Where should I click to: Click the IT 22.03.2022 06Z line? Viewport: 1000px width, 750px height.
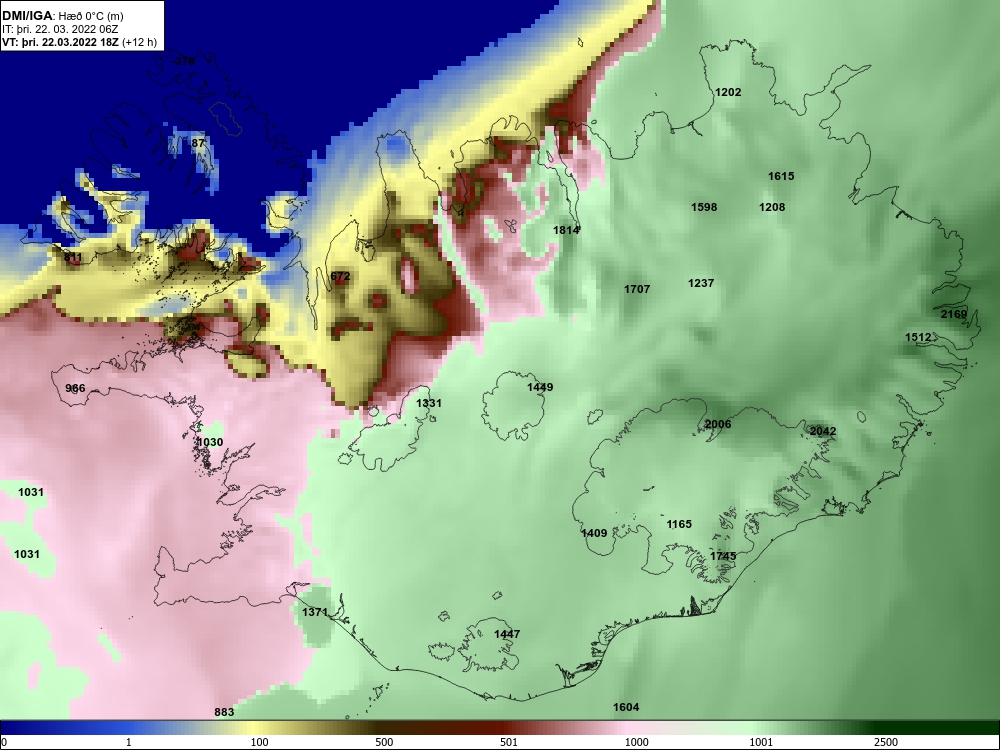tap(60, 29)
